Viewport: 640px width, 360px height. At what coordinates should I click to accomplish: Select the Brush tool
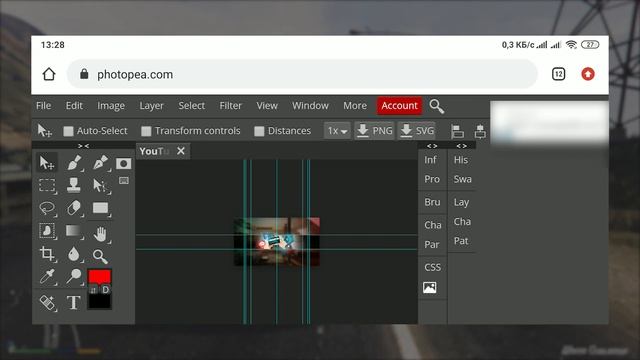pos(74,163)
